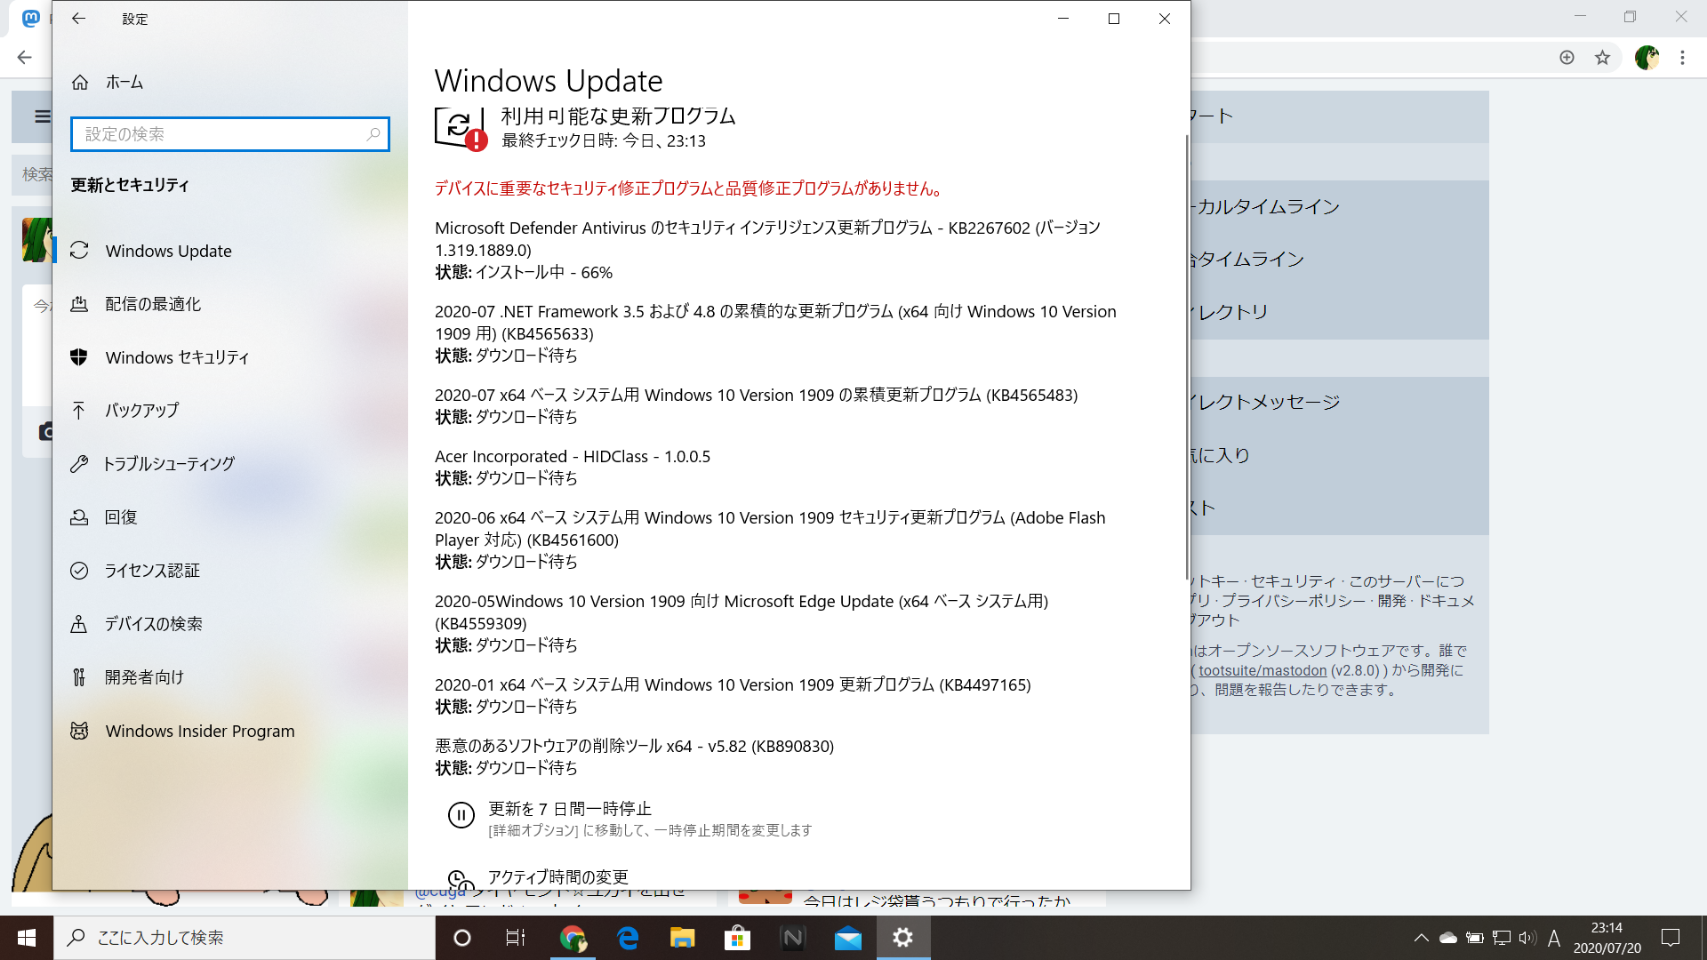Click the red missing security fixes warning text

690,188
